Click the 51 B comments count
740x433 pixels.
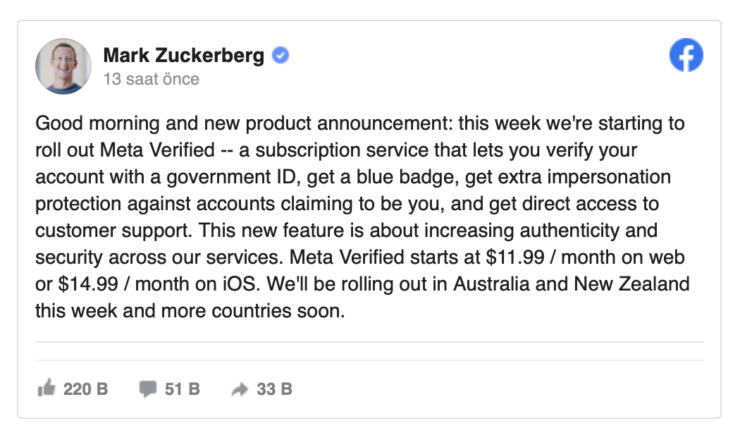click(x=182, y=389)
